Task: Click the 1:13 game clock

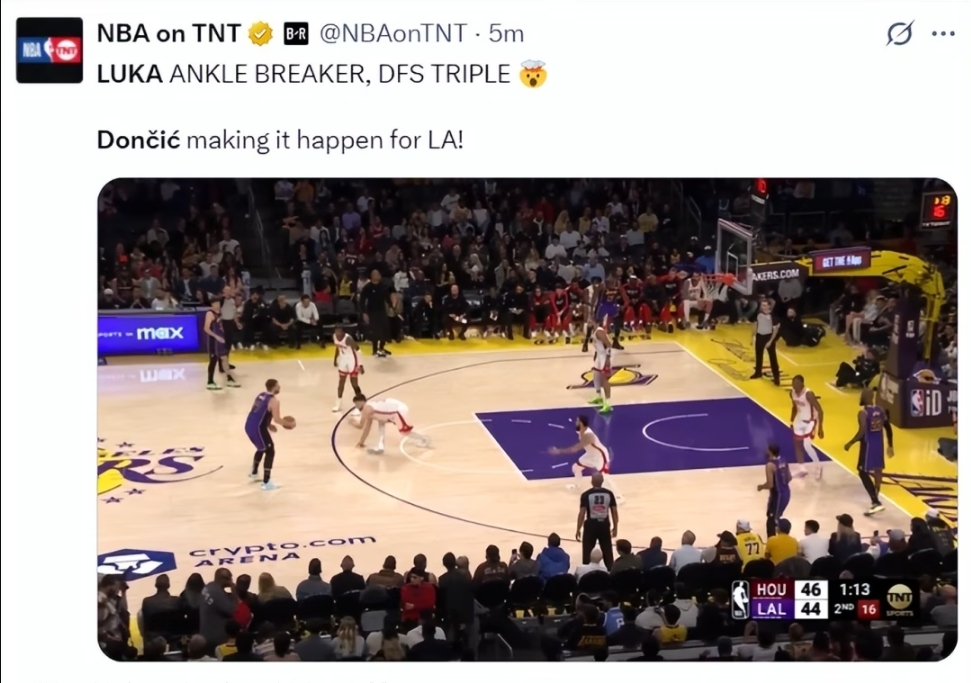Action: pyautogui.click(x=855, y=589)
